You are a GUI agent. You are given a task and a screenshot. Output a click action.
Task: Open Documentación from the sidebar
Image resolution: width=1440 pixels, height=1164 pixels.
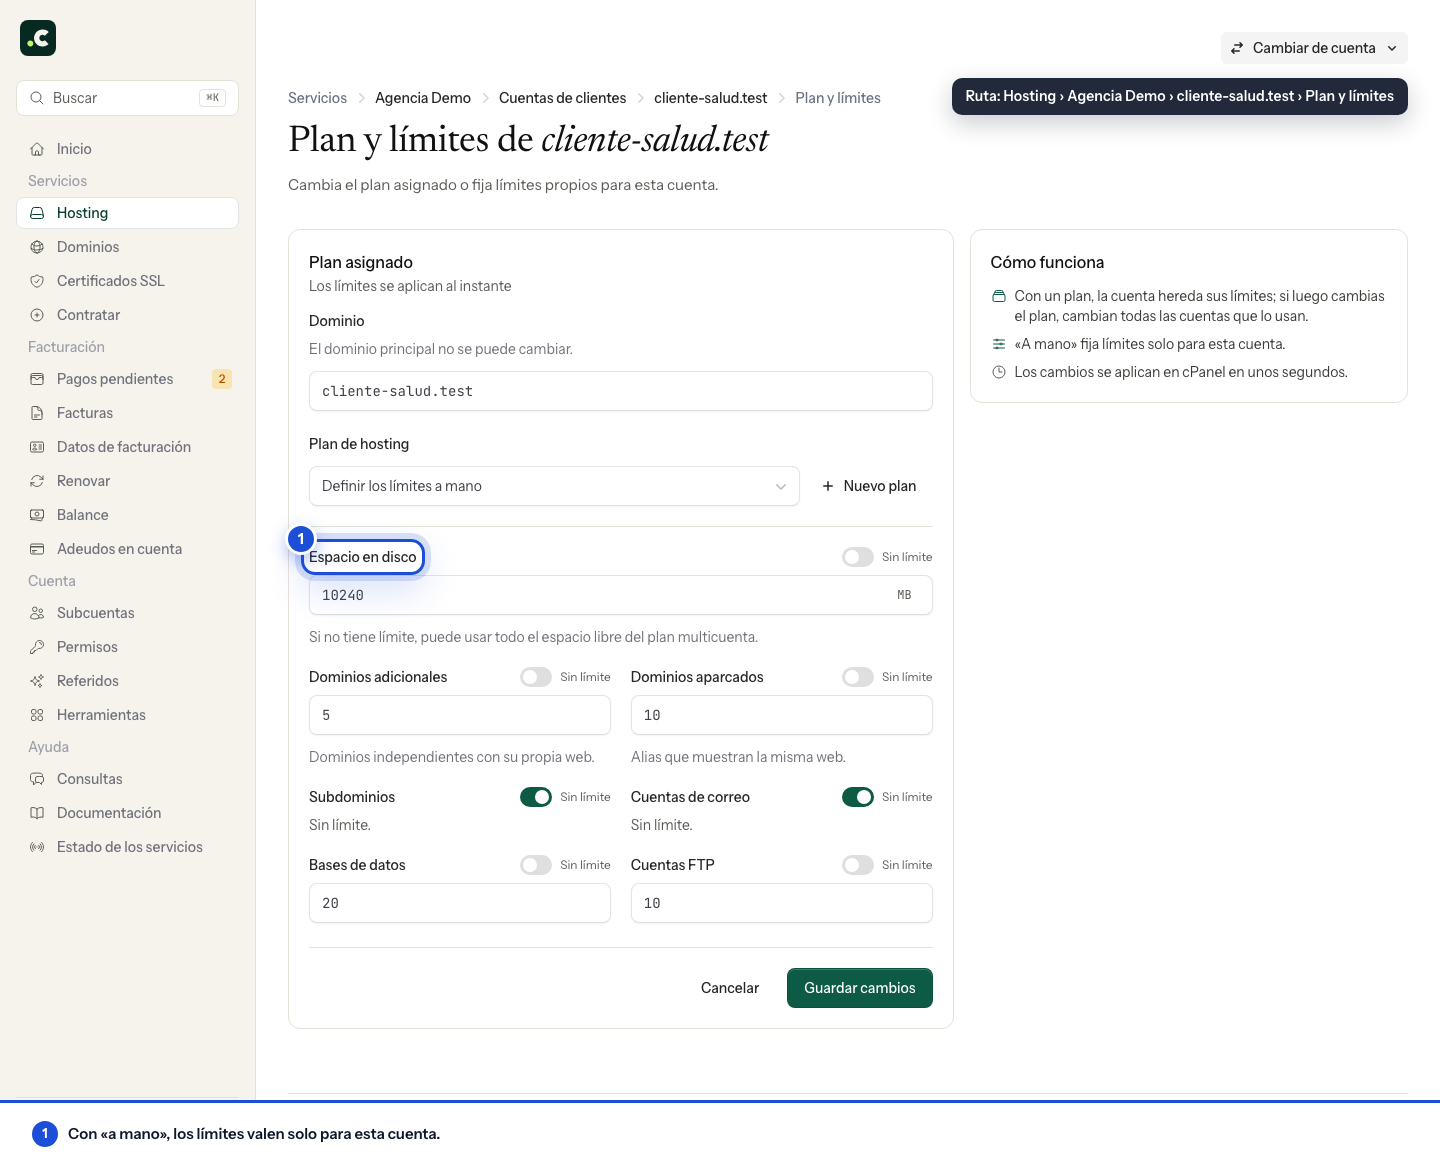tap(128, 813)
